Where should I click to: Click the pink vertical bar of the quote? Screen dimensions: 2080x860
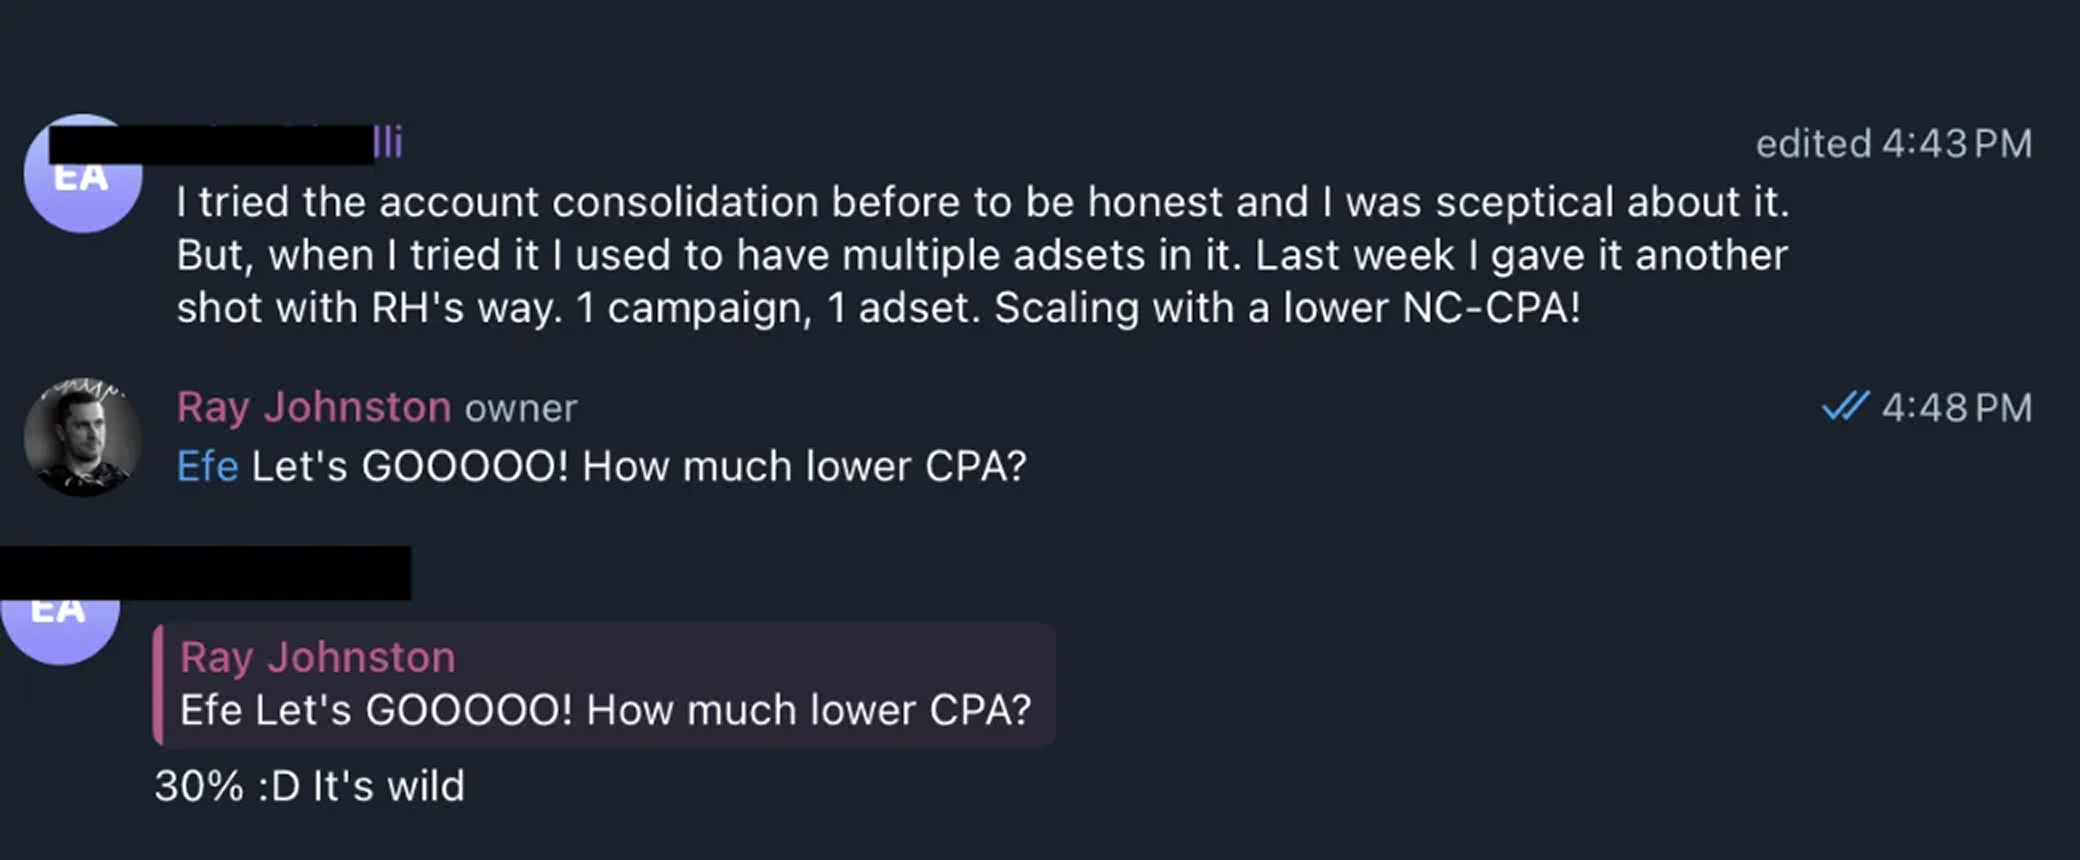click(x=158, y=685)
